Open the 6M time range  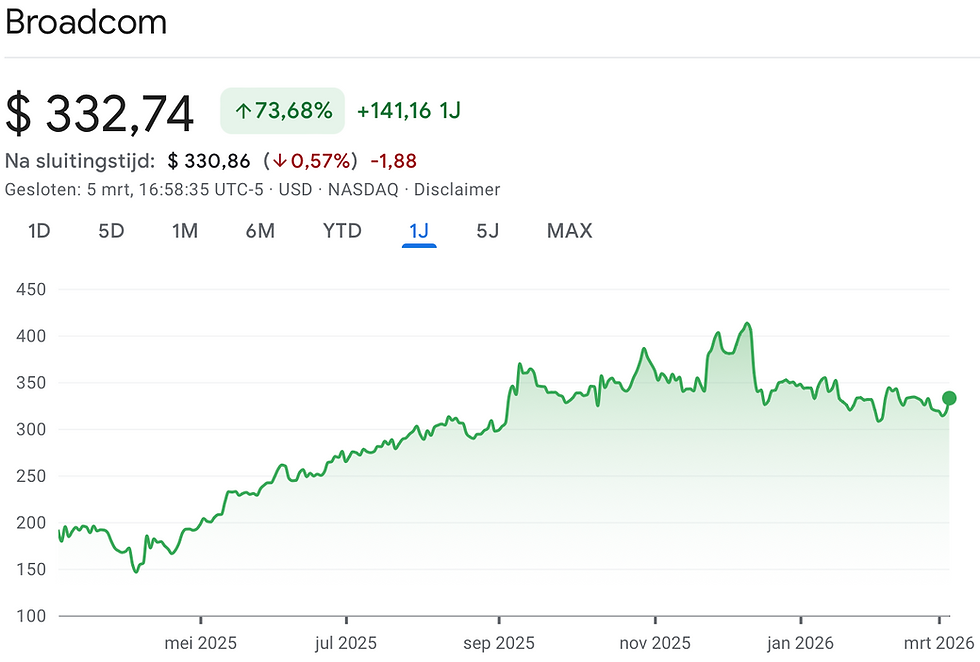point(260,231)
